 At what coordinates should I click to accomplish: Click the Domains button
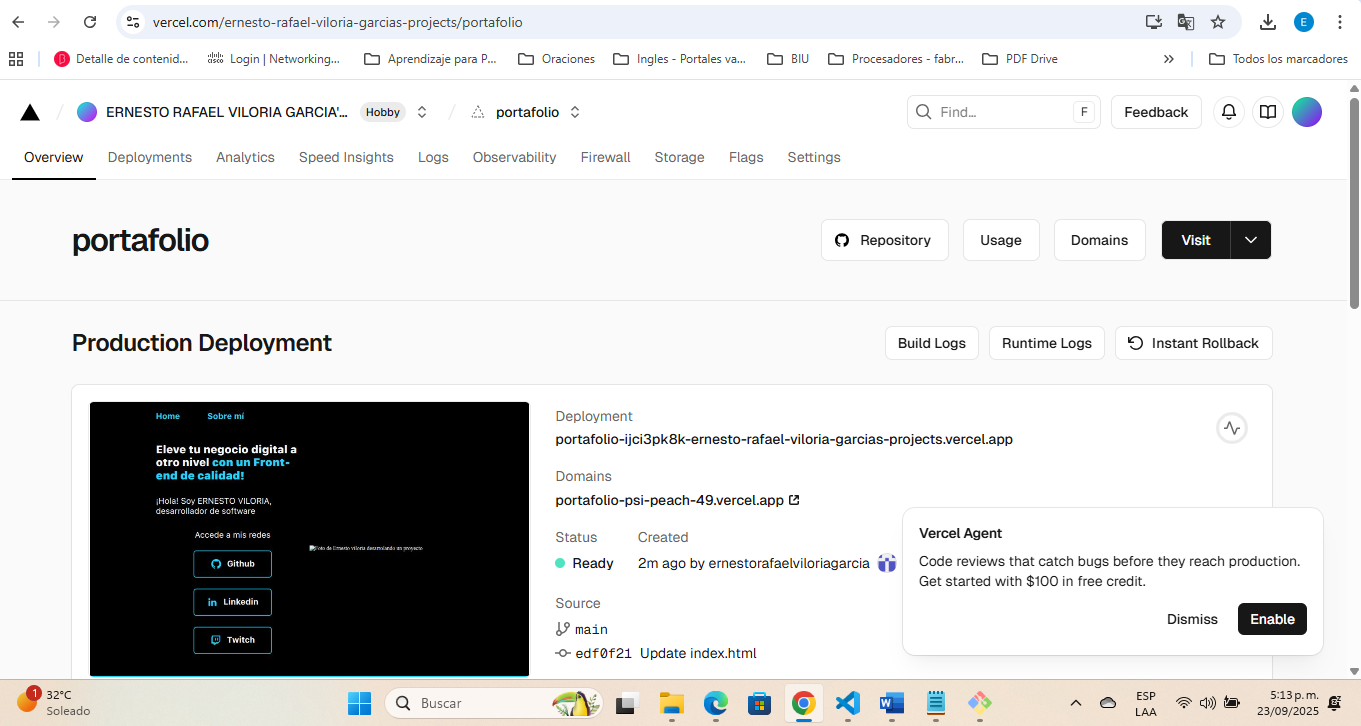(x=1100, y=240)
